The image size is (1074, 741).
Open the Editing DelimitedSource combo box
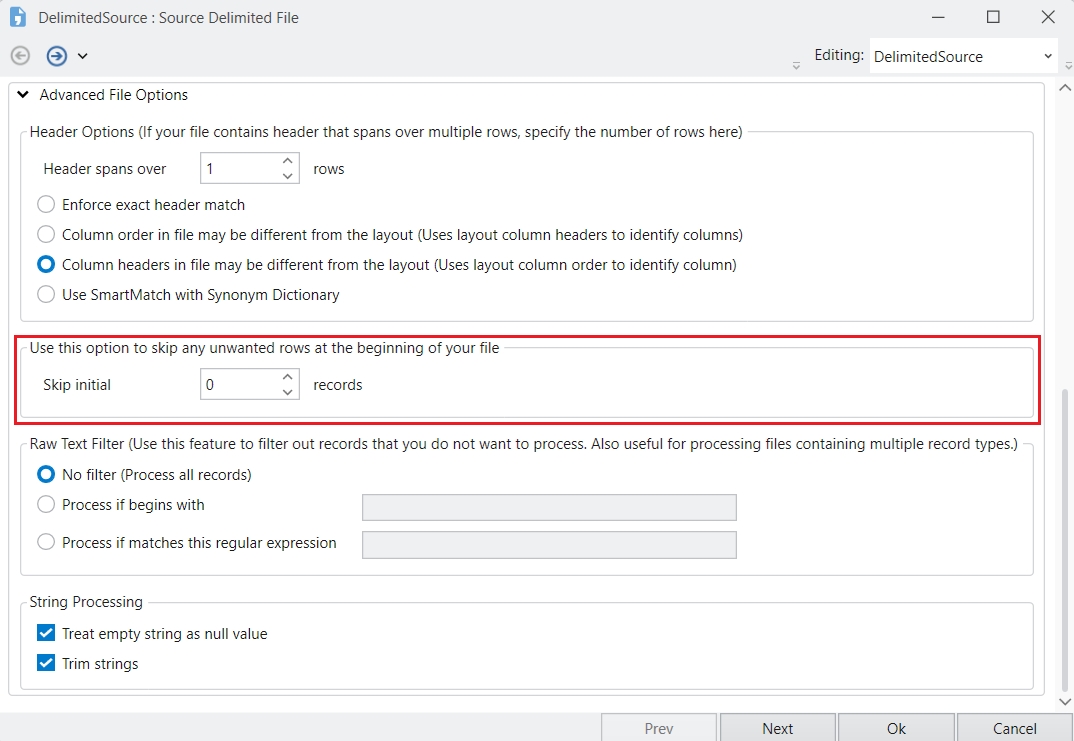point(963,57)
